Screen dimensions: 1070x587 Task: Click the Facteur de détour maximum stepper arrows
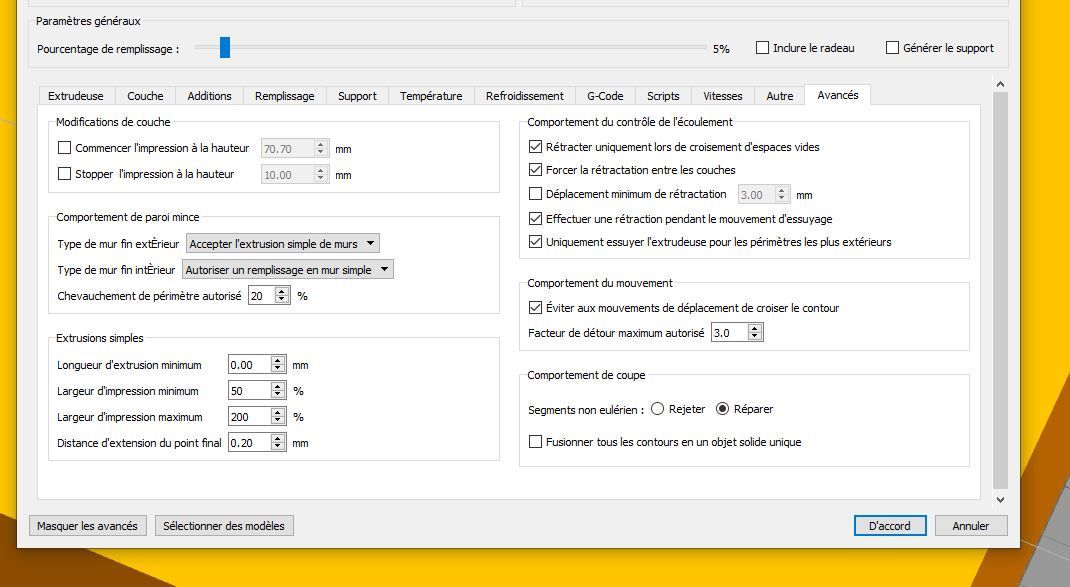point(755,332)
